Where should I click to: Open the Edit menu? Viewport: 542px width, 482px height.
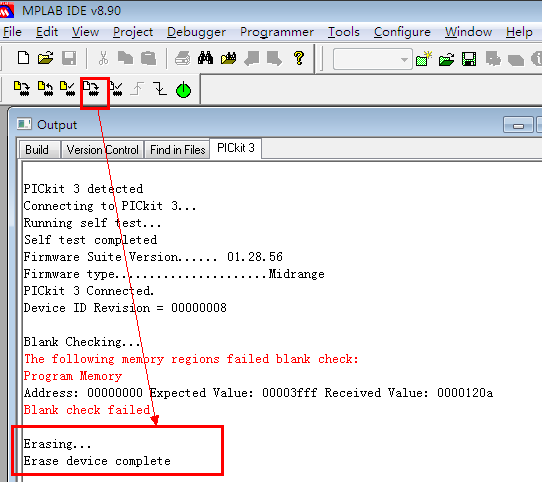tap(47, 32)
